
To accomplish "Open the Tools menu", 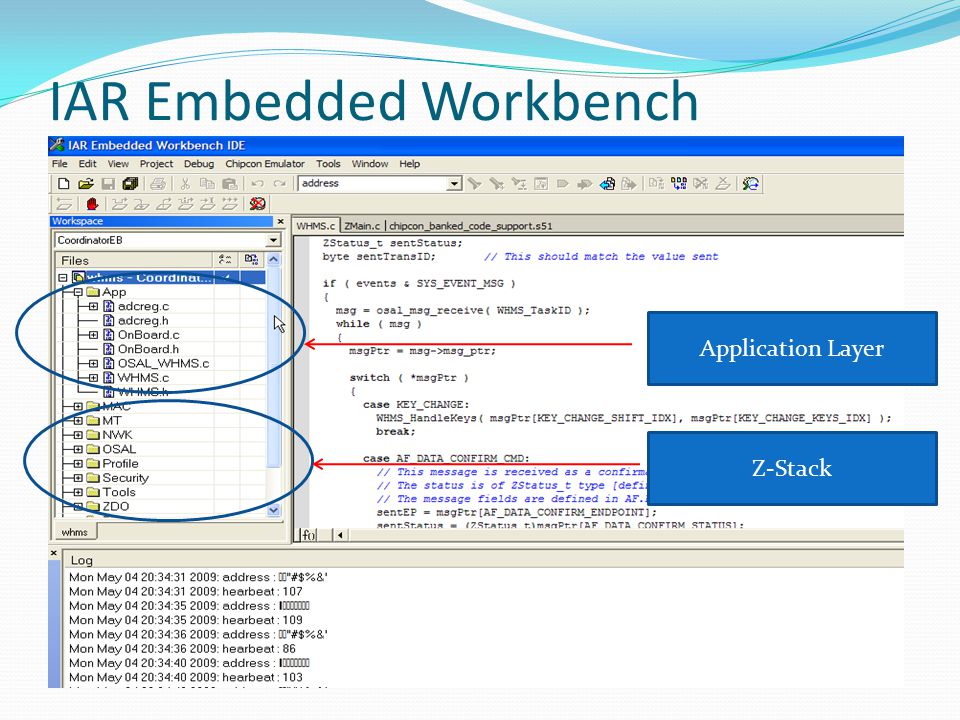I will tap(328, 164).
